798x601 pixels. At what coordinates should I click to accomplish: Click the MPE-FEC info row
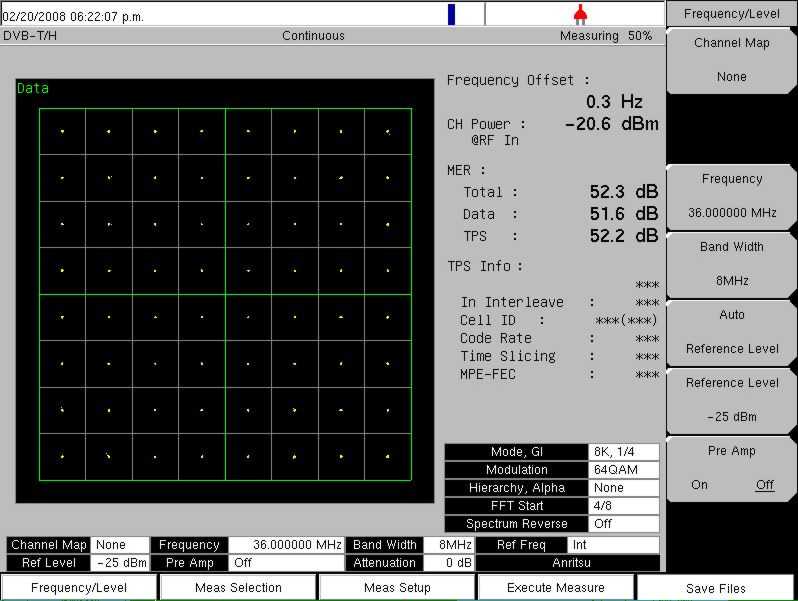coord(558,375)
